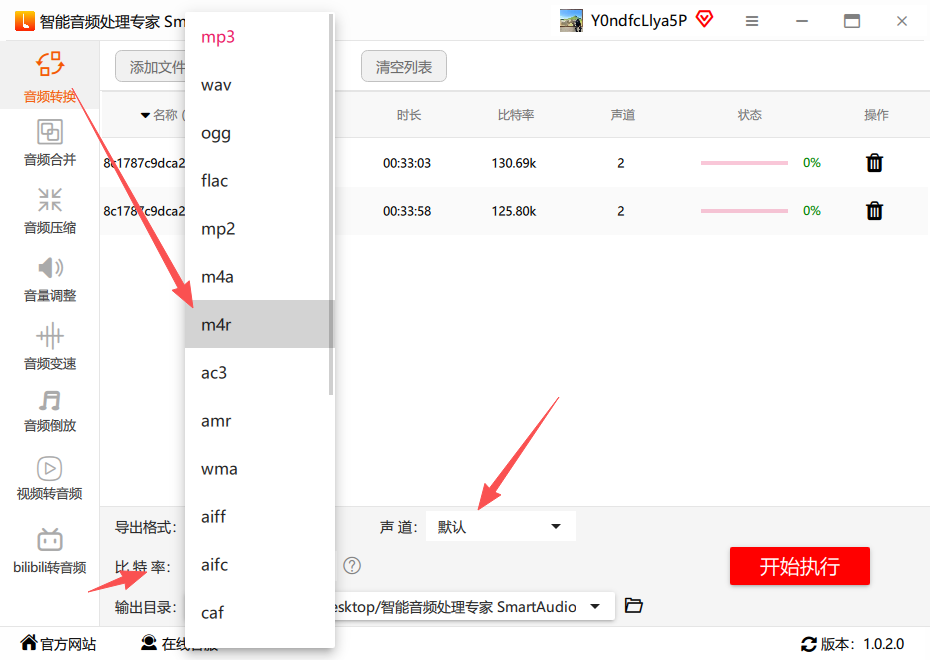Open the 音量调整 volume adjust tool

pyautogui.click(x=50, y=279)
